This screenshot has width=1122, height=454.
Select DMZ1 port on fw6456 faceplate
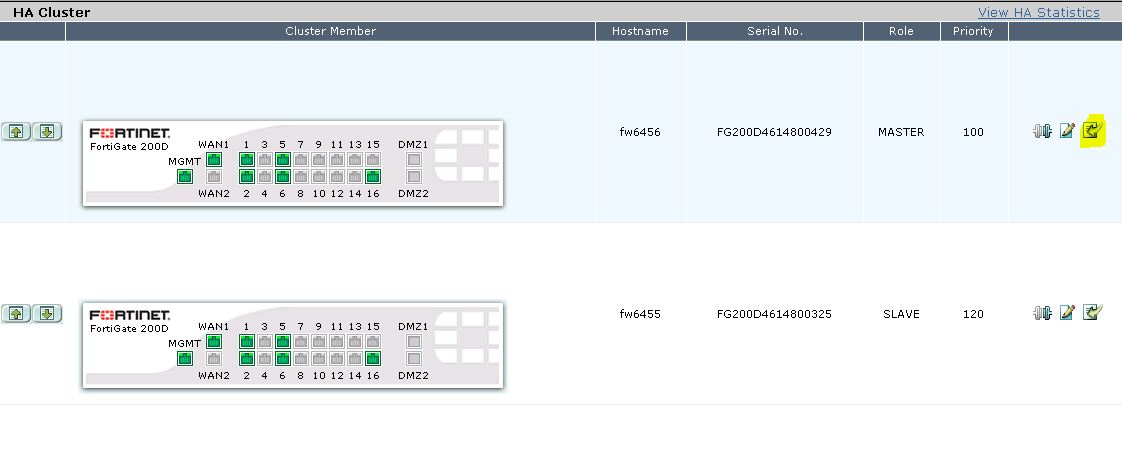(413, 159)
